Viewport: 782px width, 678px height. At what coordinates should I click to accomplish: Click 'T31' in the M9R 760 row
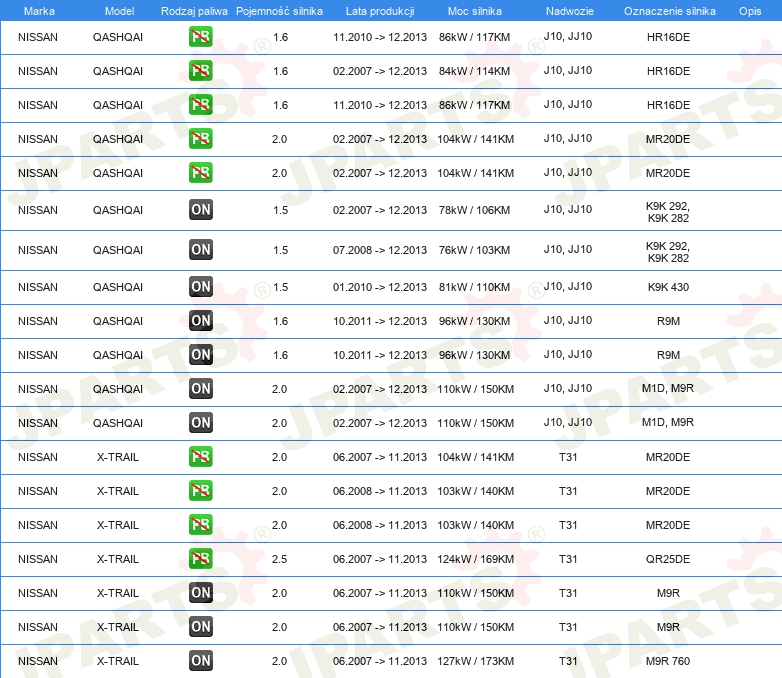(568, 661)
